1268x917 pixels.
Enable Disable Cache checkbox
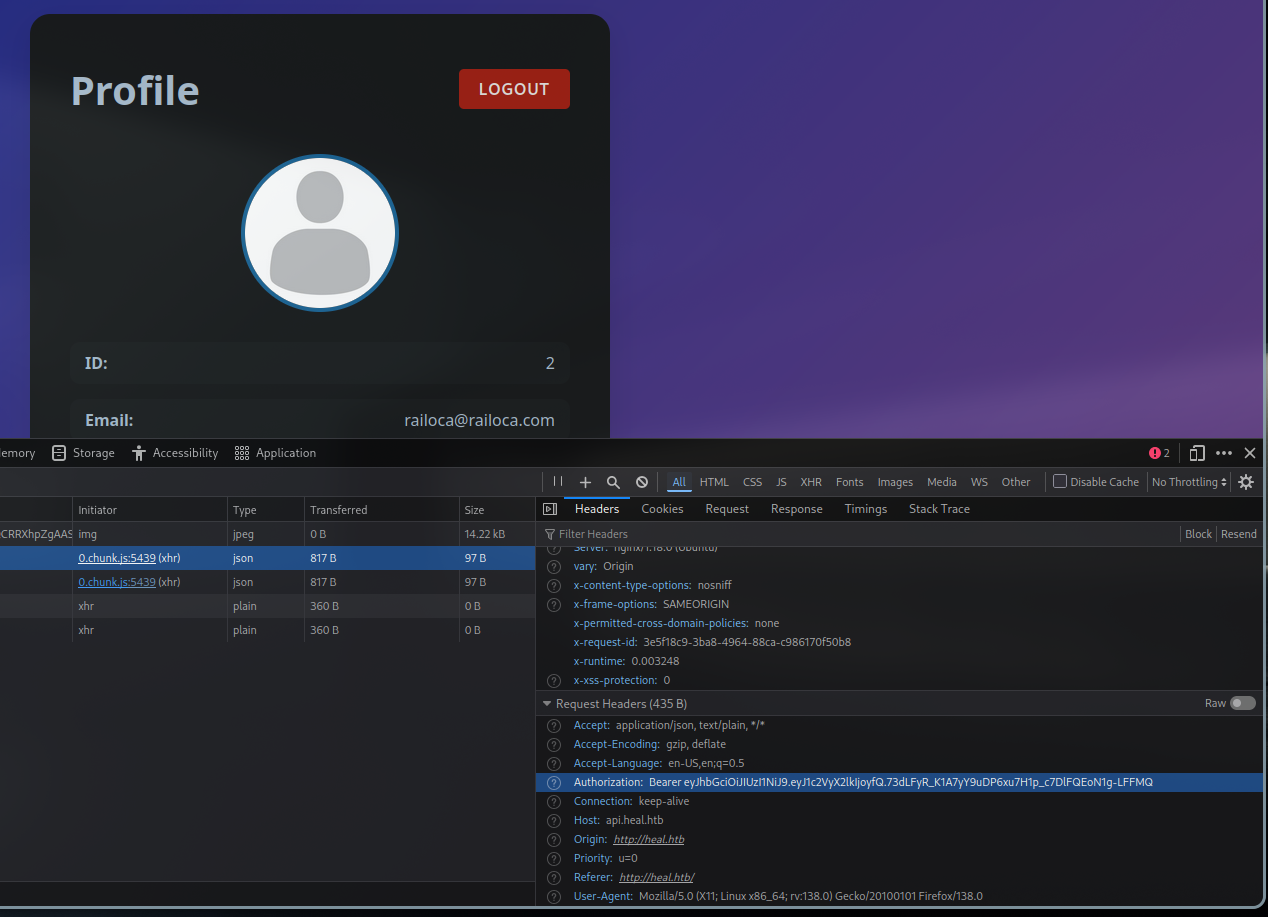[1060, 481]
